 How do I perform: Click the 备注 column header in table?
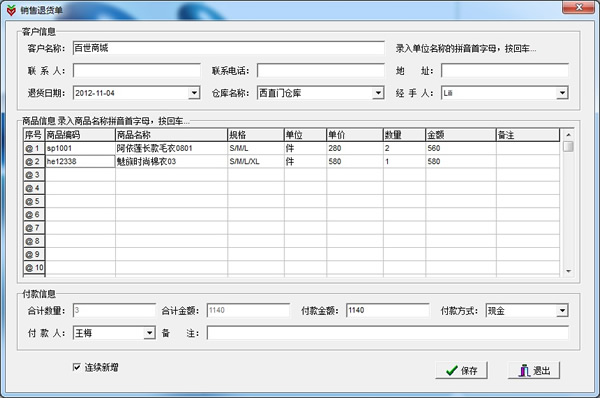coord(528,135)
